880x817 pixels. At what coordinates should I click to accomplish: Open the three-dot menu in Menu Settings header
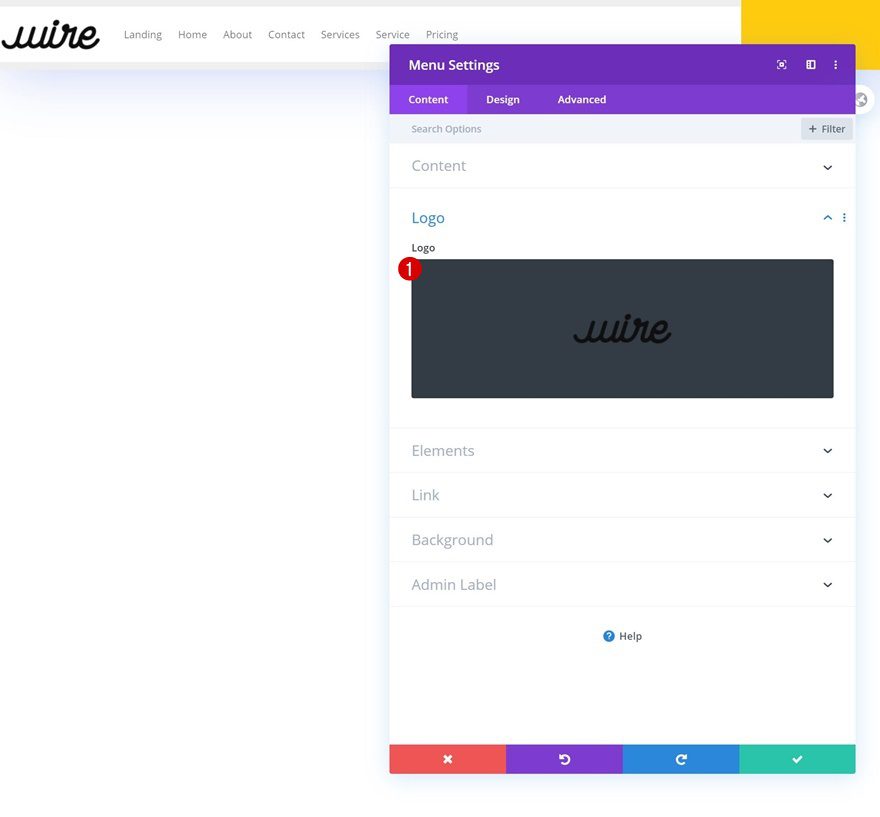point(836,64)
